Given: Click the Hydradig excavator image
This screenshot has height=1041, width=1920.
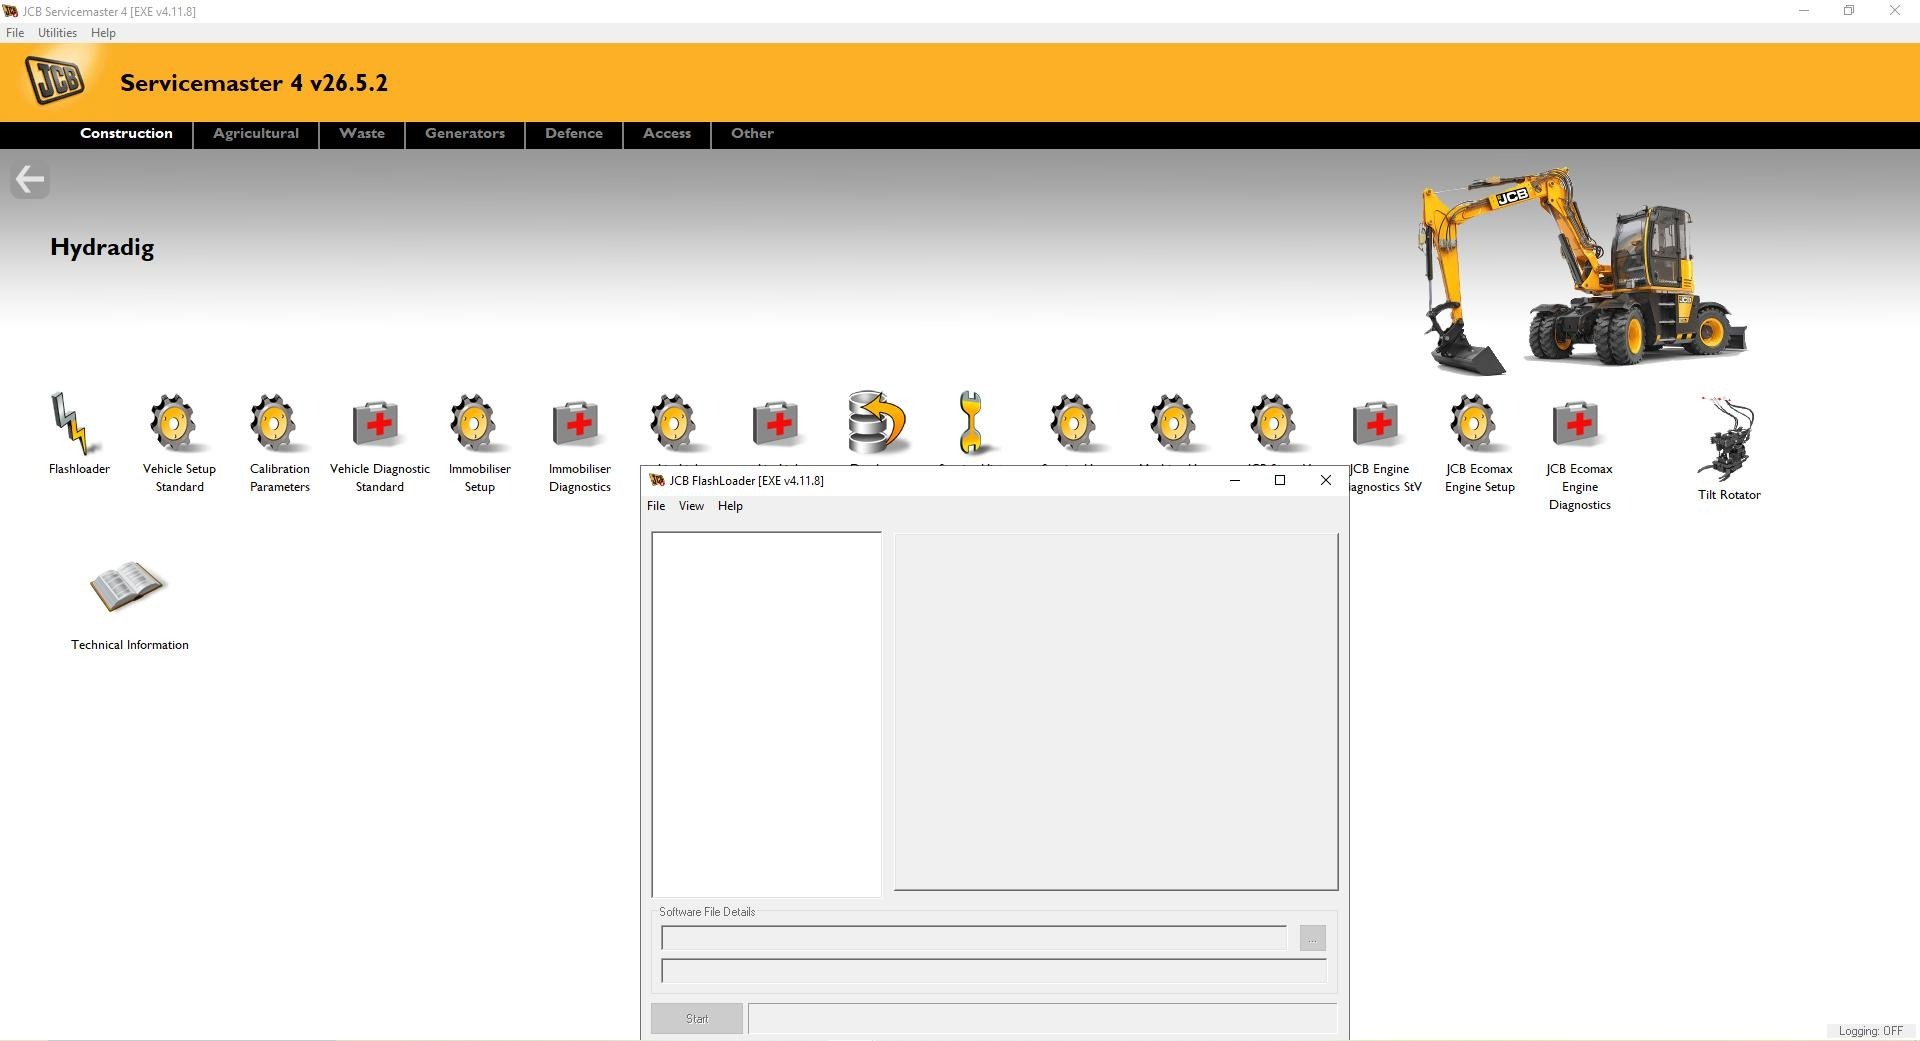Looking at the screenshot, I should pos(1582,270).
